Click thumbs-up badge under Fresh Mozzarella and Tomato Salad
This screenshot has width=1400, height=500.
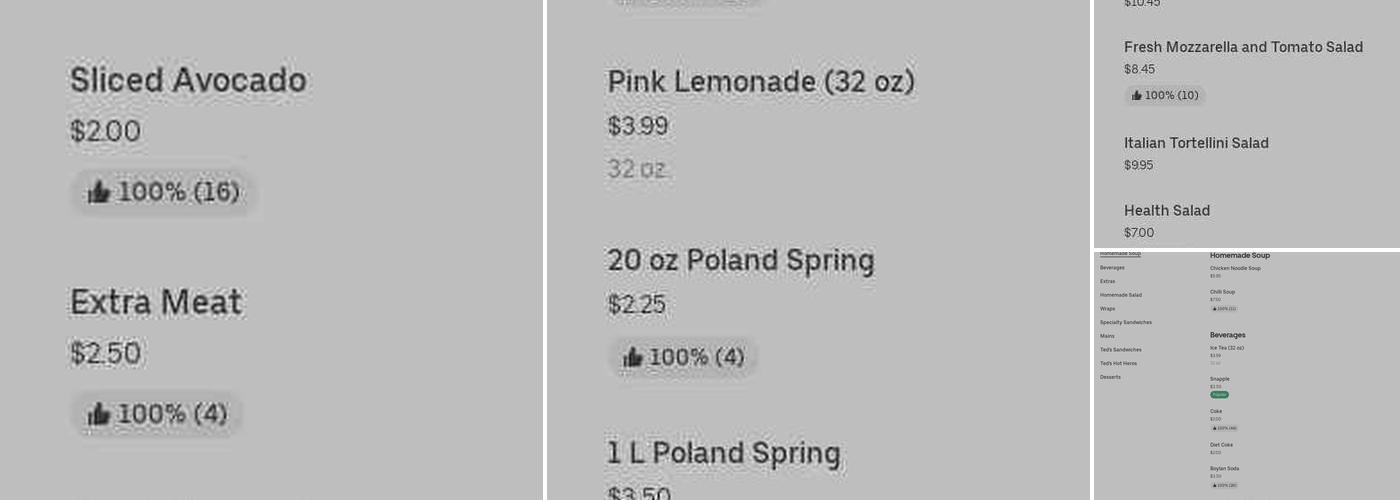tap(1164, 96)
